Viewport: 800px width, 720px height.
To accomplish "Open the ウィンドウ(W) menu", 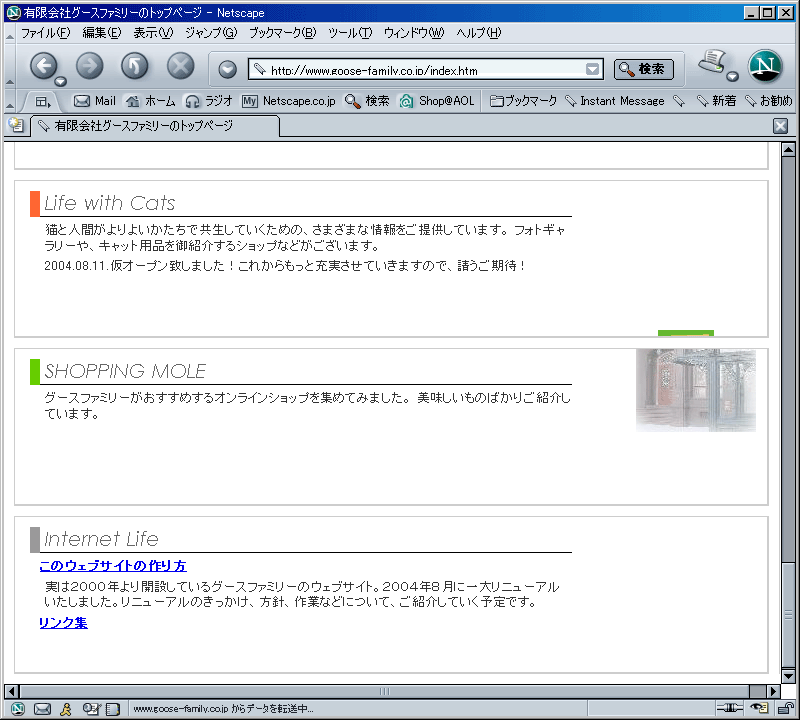I will click(x=414, y=33).
